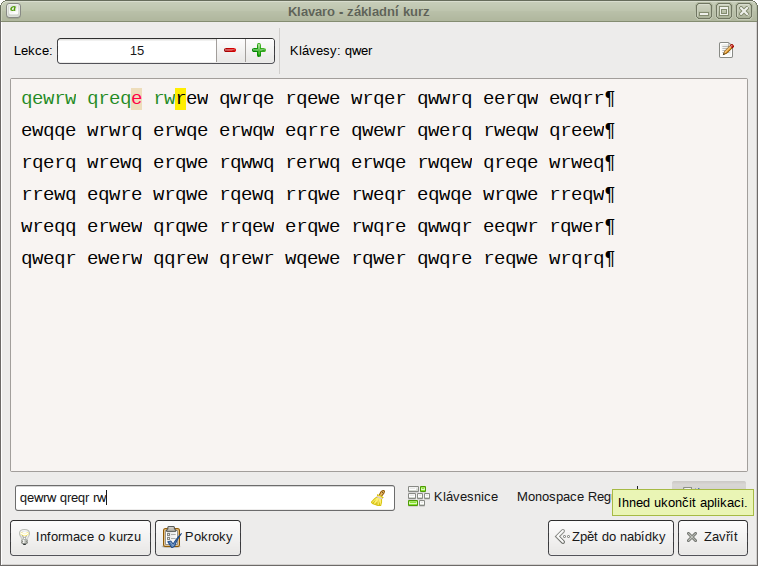Decrease the lesson number with the minus button

230,51
